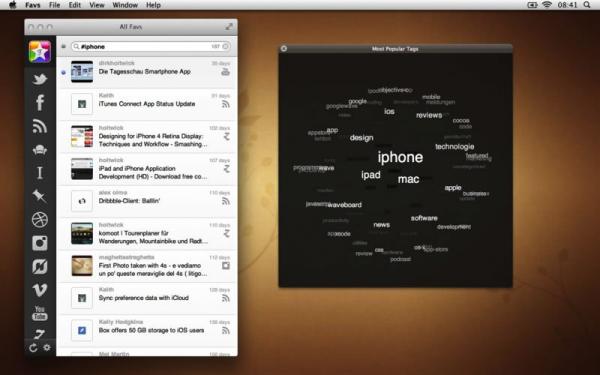This screenshot has height=375, width=600.
Task: Open the Pinboard pin icon in sidebar
Action: point(39,196)
